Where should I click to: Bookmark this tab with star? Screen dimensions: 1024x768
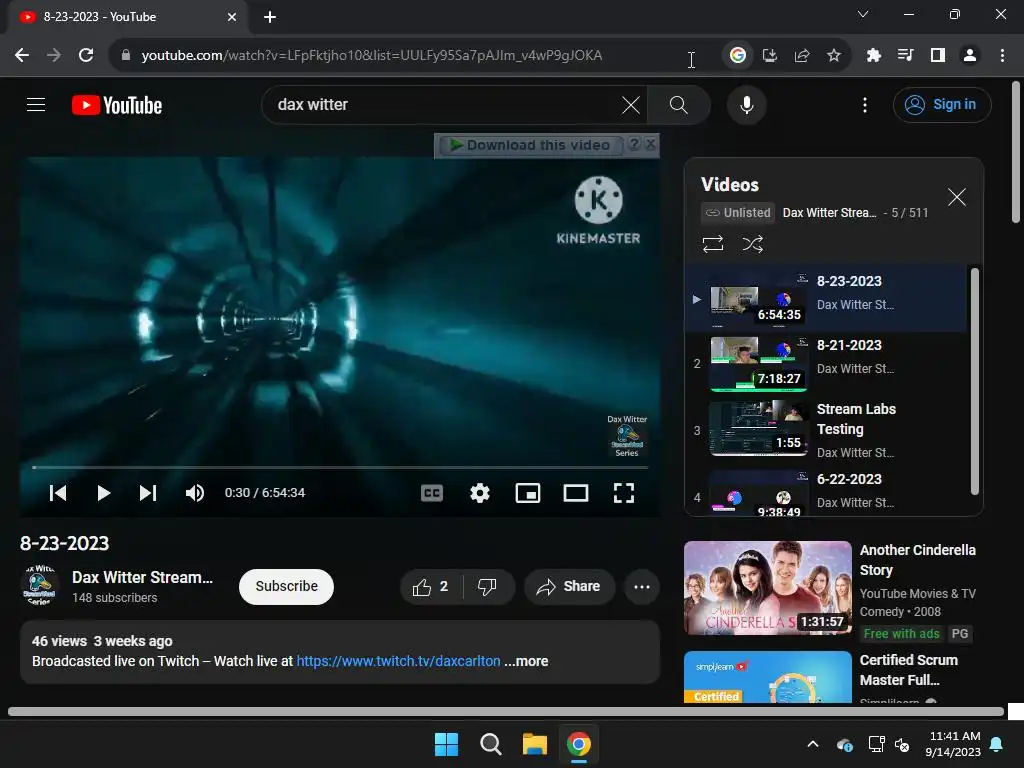834,56
